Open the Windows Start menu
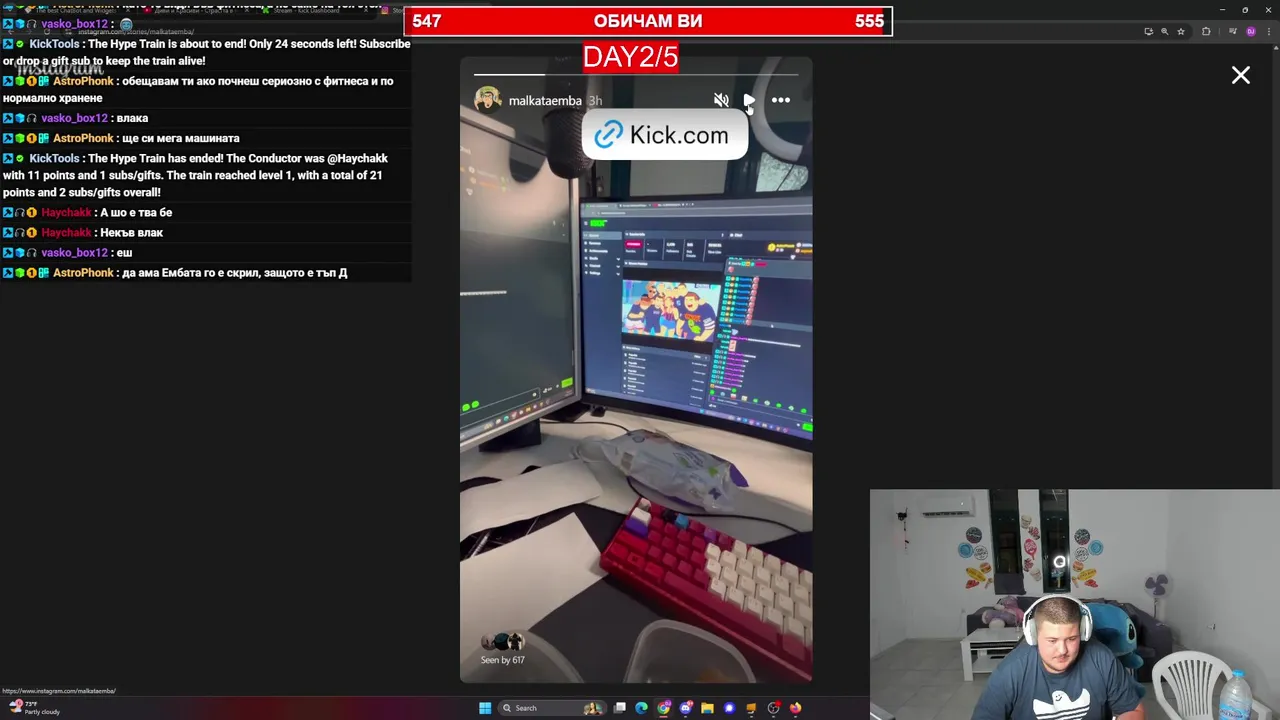Image resolution: width=1280 pixels, height=720 pixels. coord(485,708)
